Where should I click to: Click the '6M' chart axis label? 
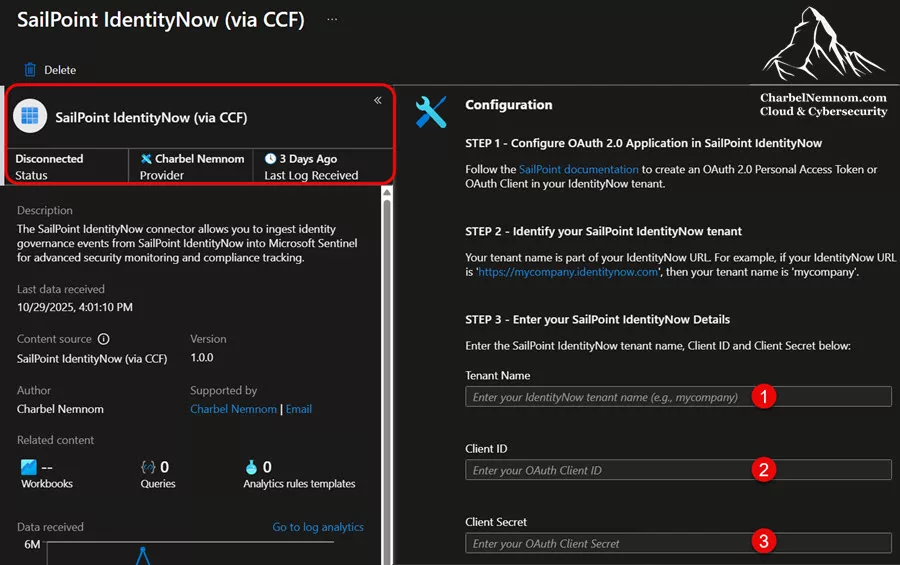click(32, 544)
